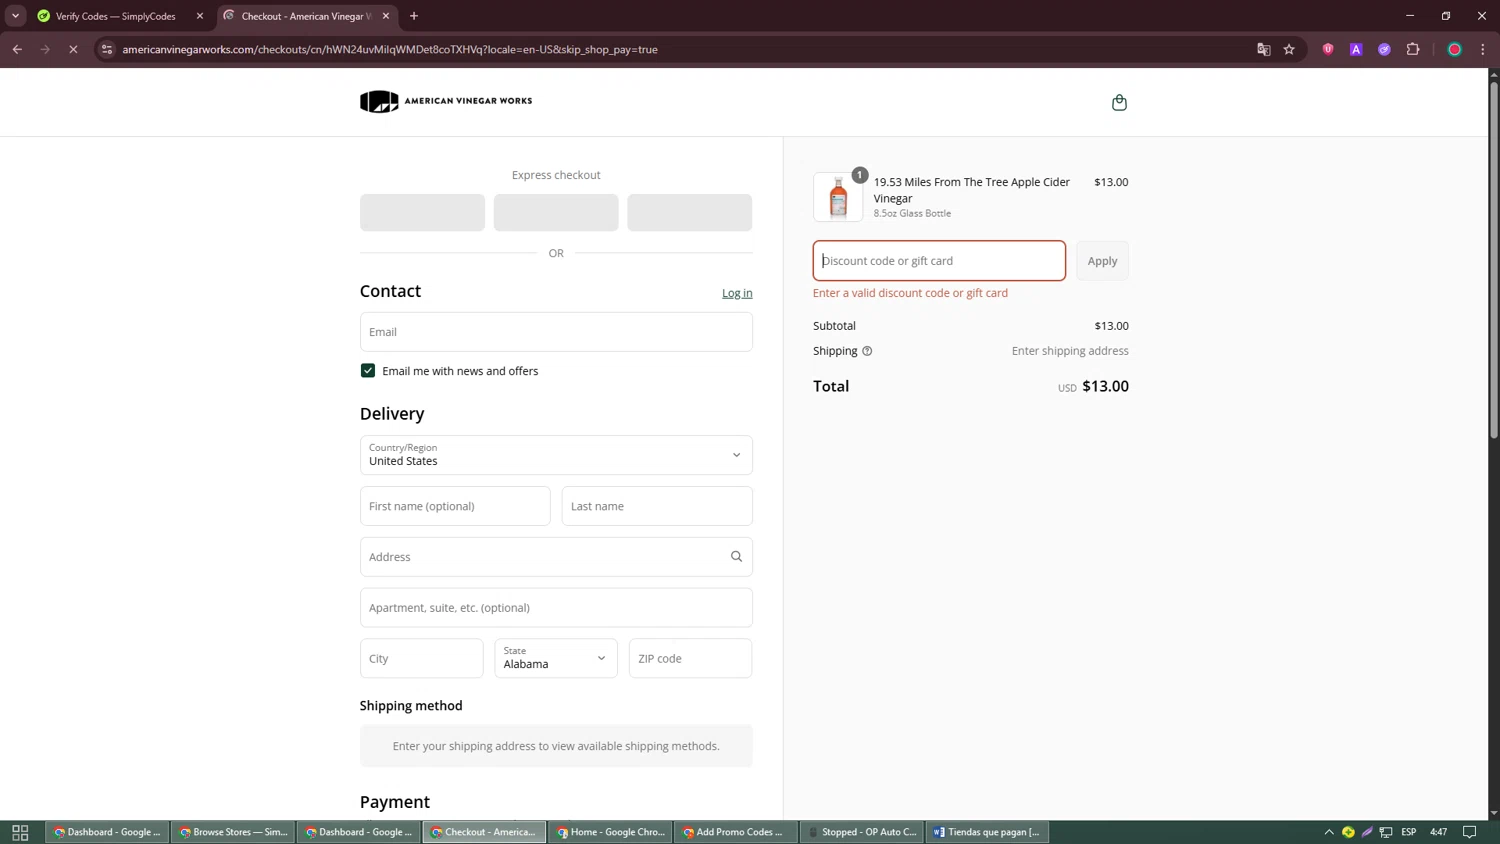
Task: Close the Verify Codes SimplyCodes tab
Action: 200,16
